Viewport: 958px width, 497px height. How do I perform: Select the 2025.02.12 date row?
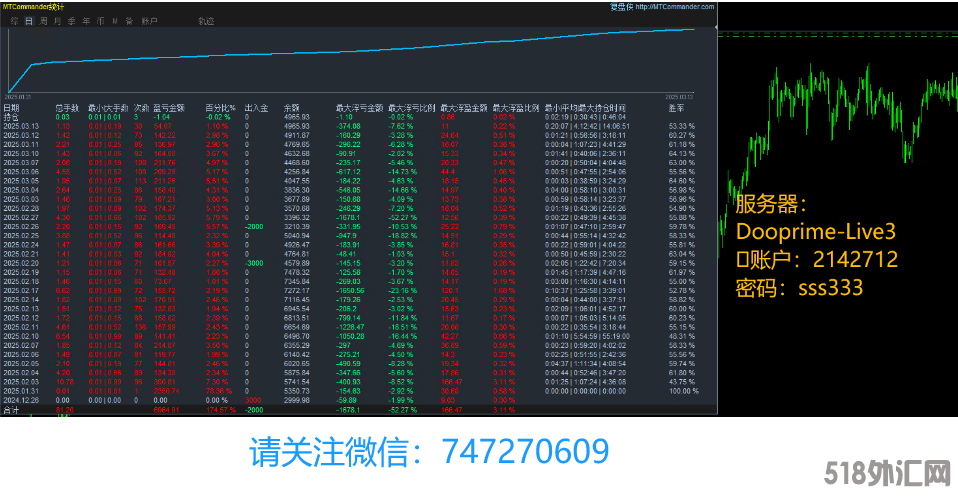359,318
